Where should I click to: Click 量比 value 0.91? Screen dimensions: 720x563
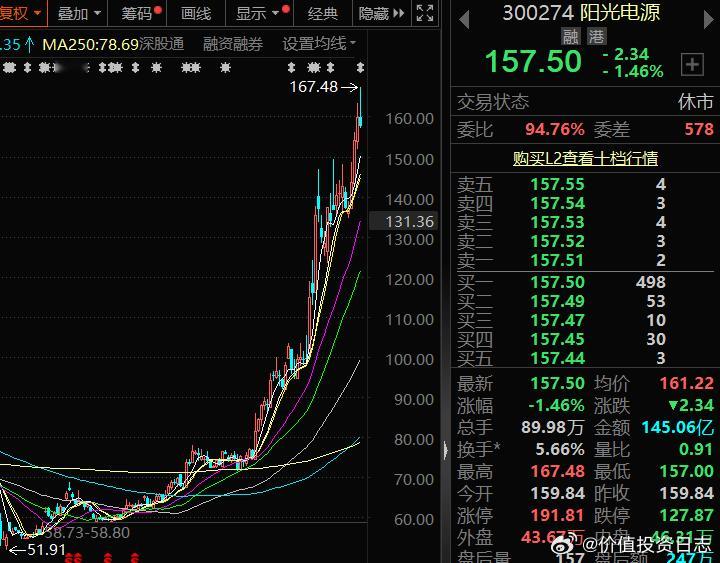tap(696, 449)
